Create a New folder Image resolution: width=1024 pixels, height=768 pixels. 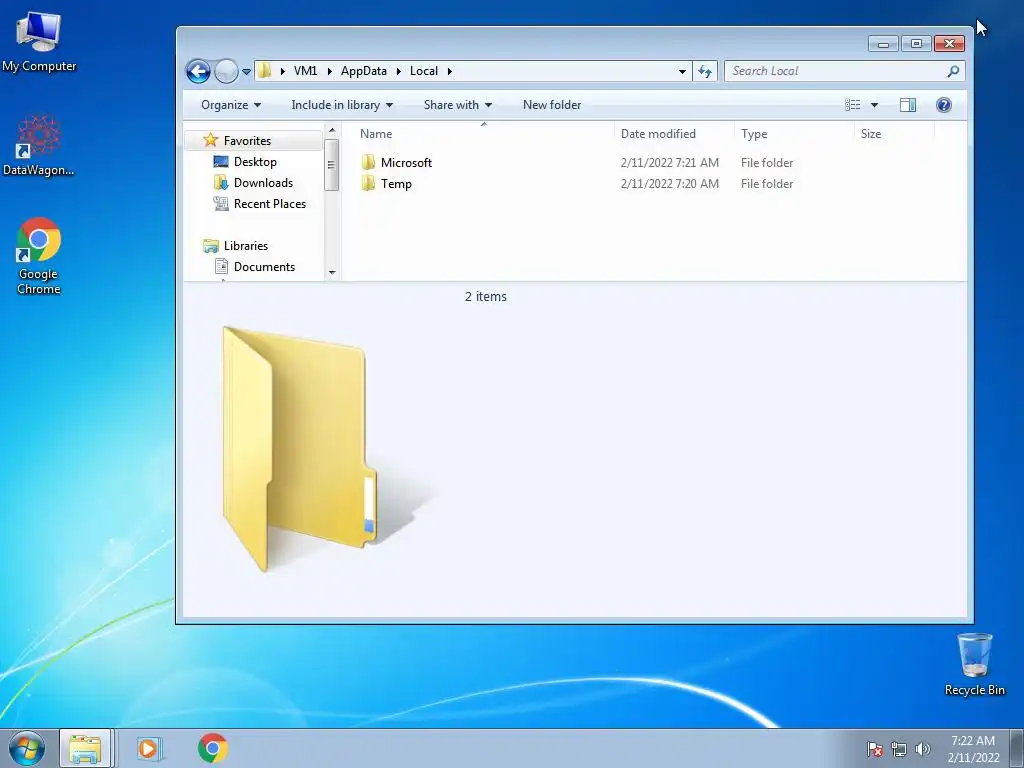pyautogui.click(x=552, y=104)
